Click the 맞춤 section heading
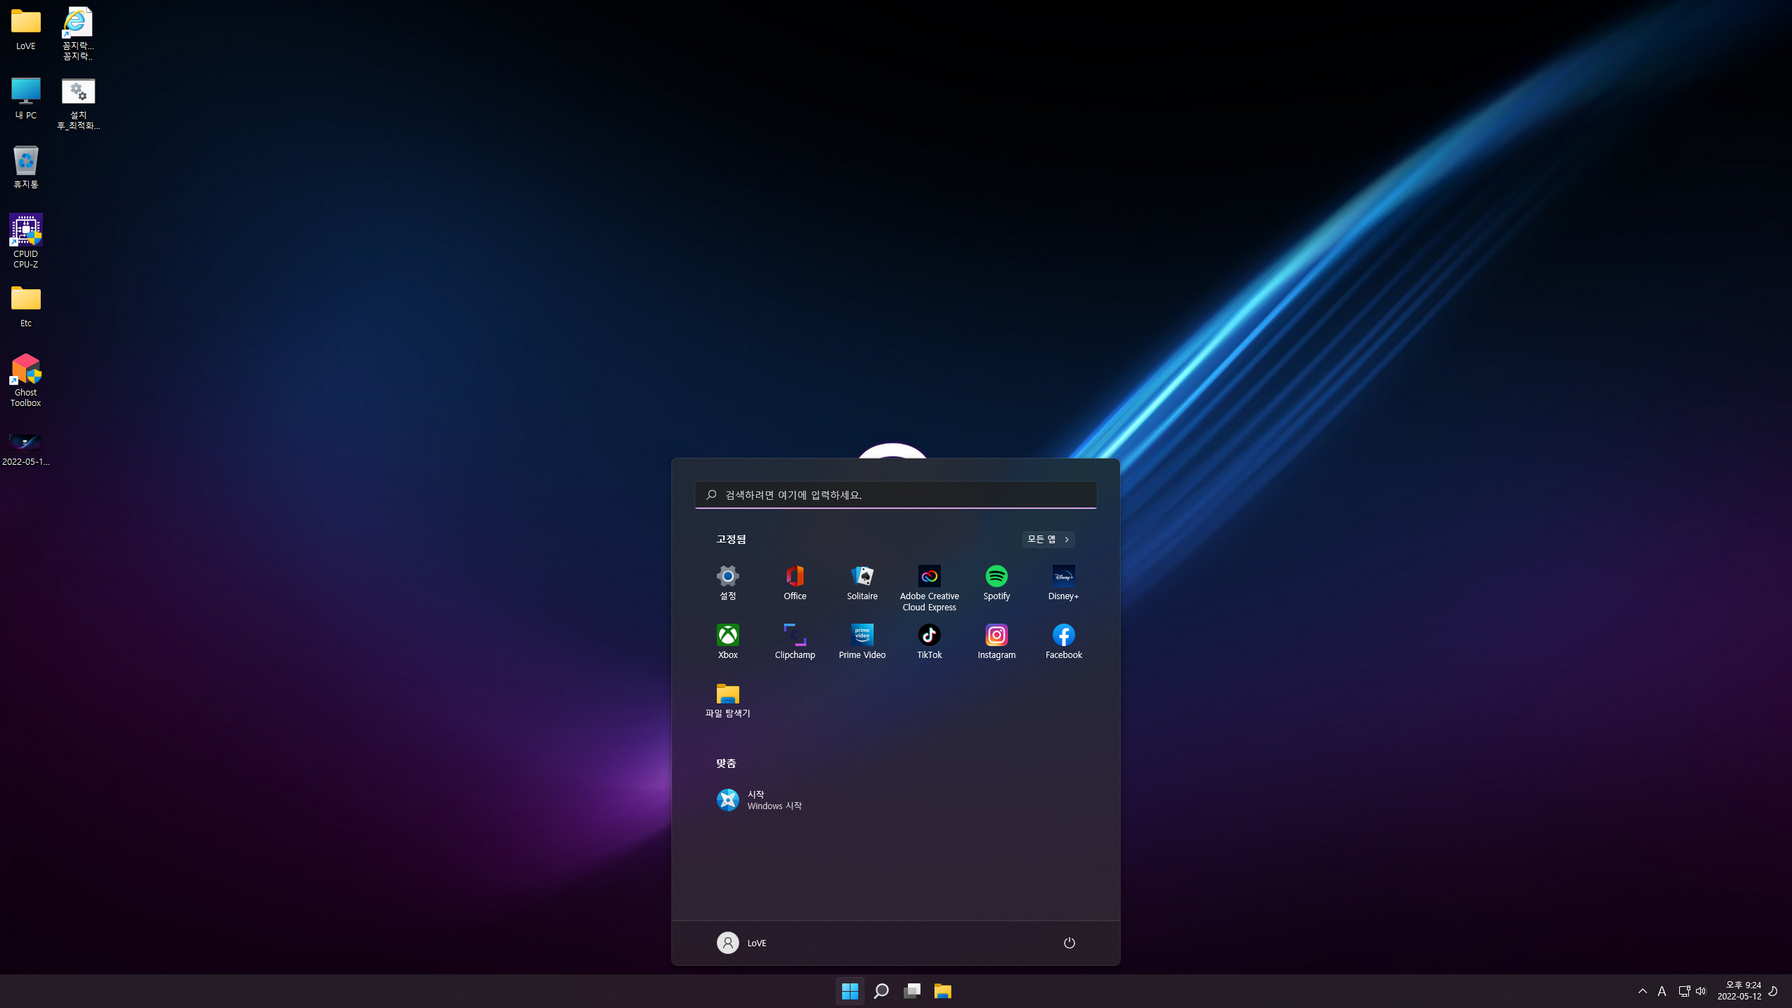Image resolution: width=1792 pixels, height=1008 pixels. click(726, 763)
